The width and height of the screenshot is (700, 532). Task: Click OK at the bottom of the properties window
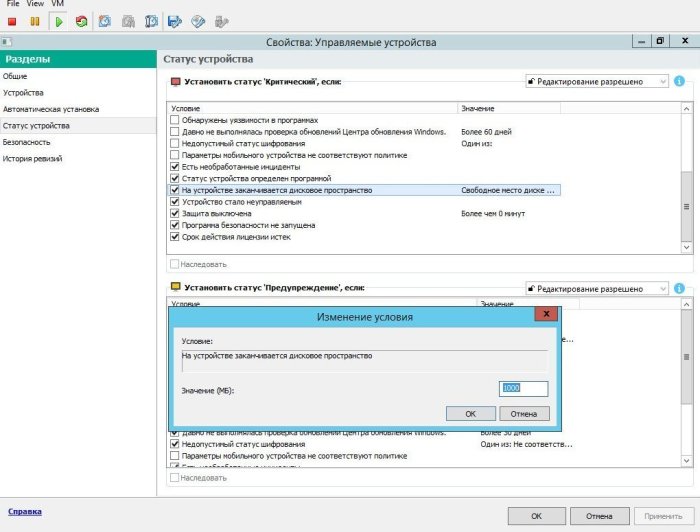tap(536, 516)
